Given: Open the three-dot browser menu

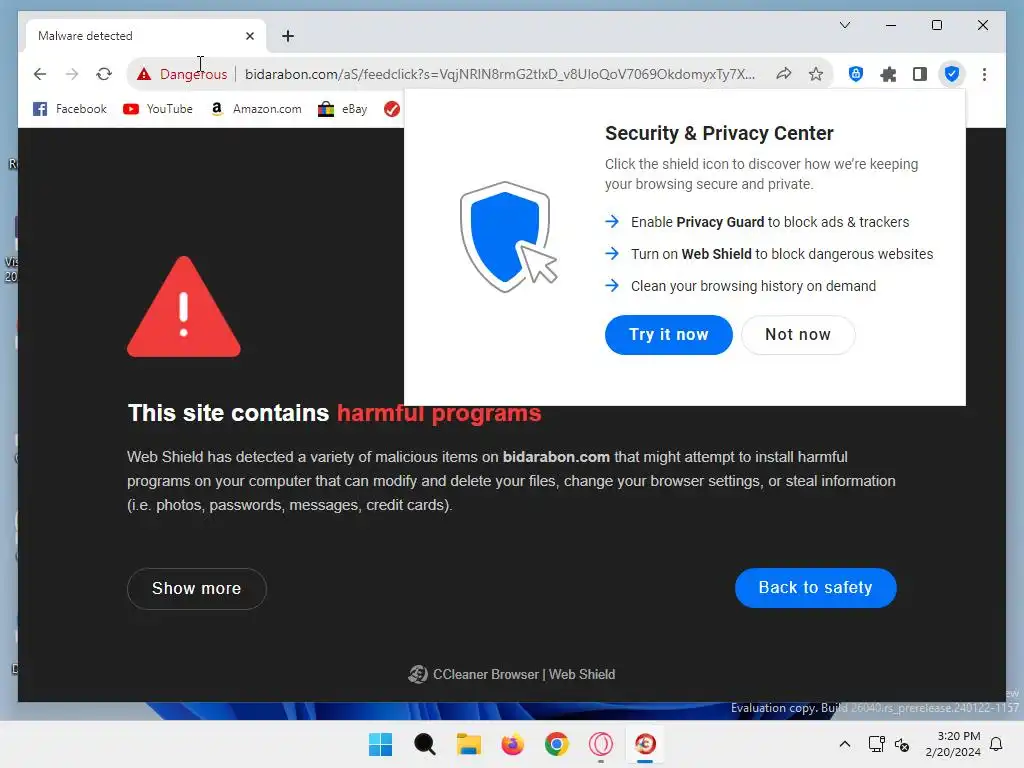Looking at the screenshot, I should (984, 74).
